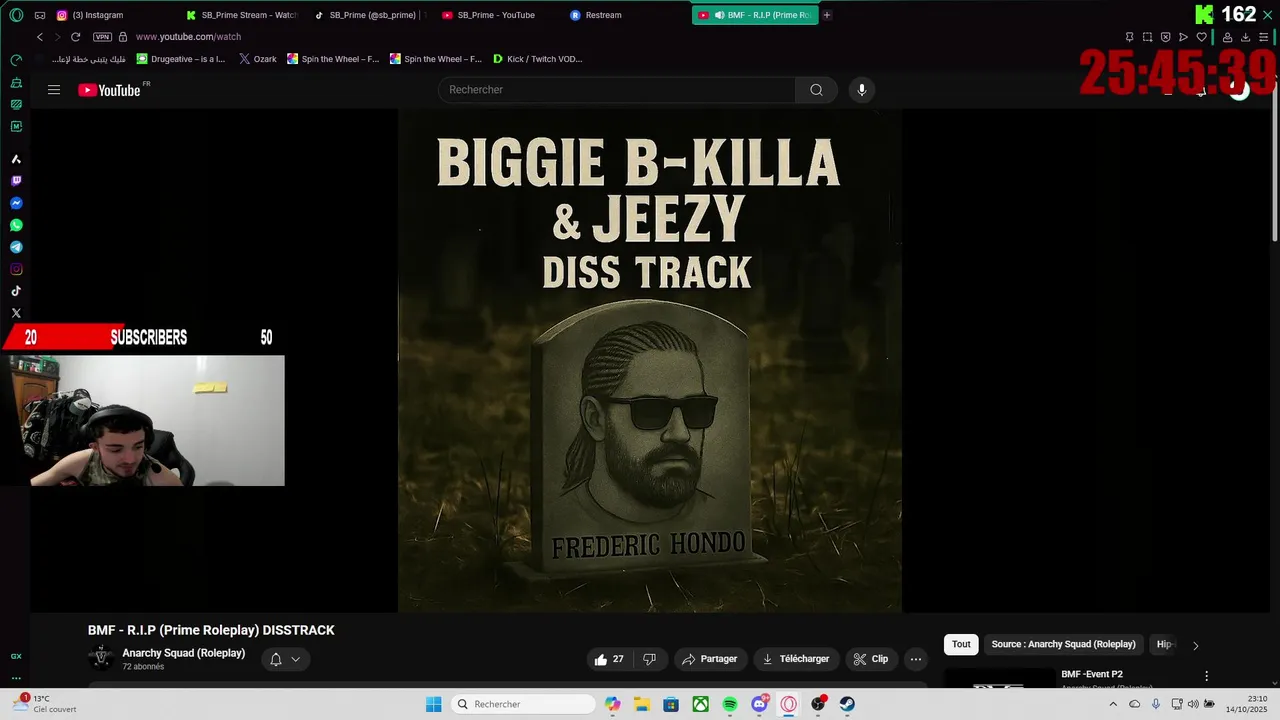Toggle the browser VPN badge
Screen dimensions: 1280x720
[102, 37]
